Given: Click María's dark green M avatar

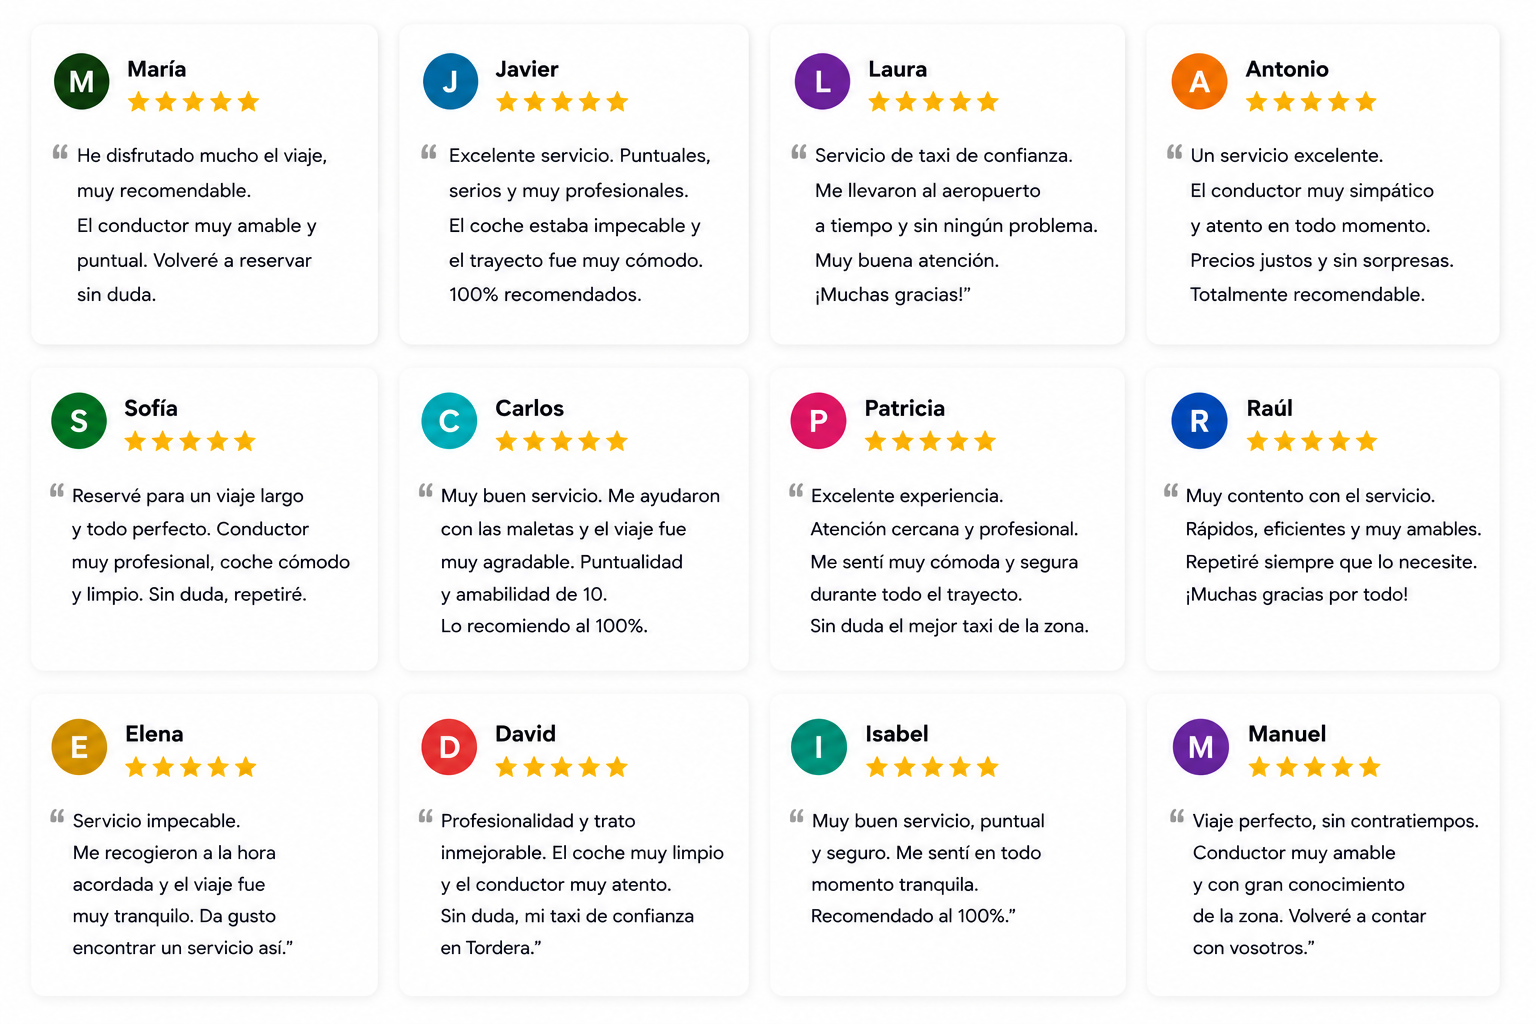Looking at the screenshot, I should (81, 81).
